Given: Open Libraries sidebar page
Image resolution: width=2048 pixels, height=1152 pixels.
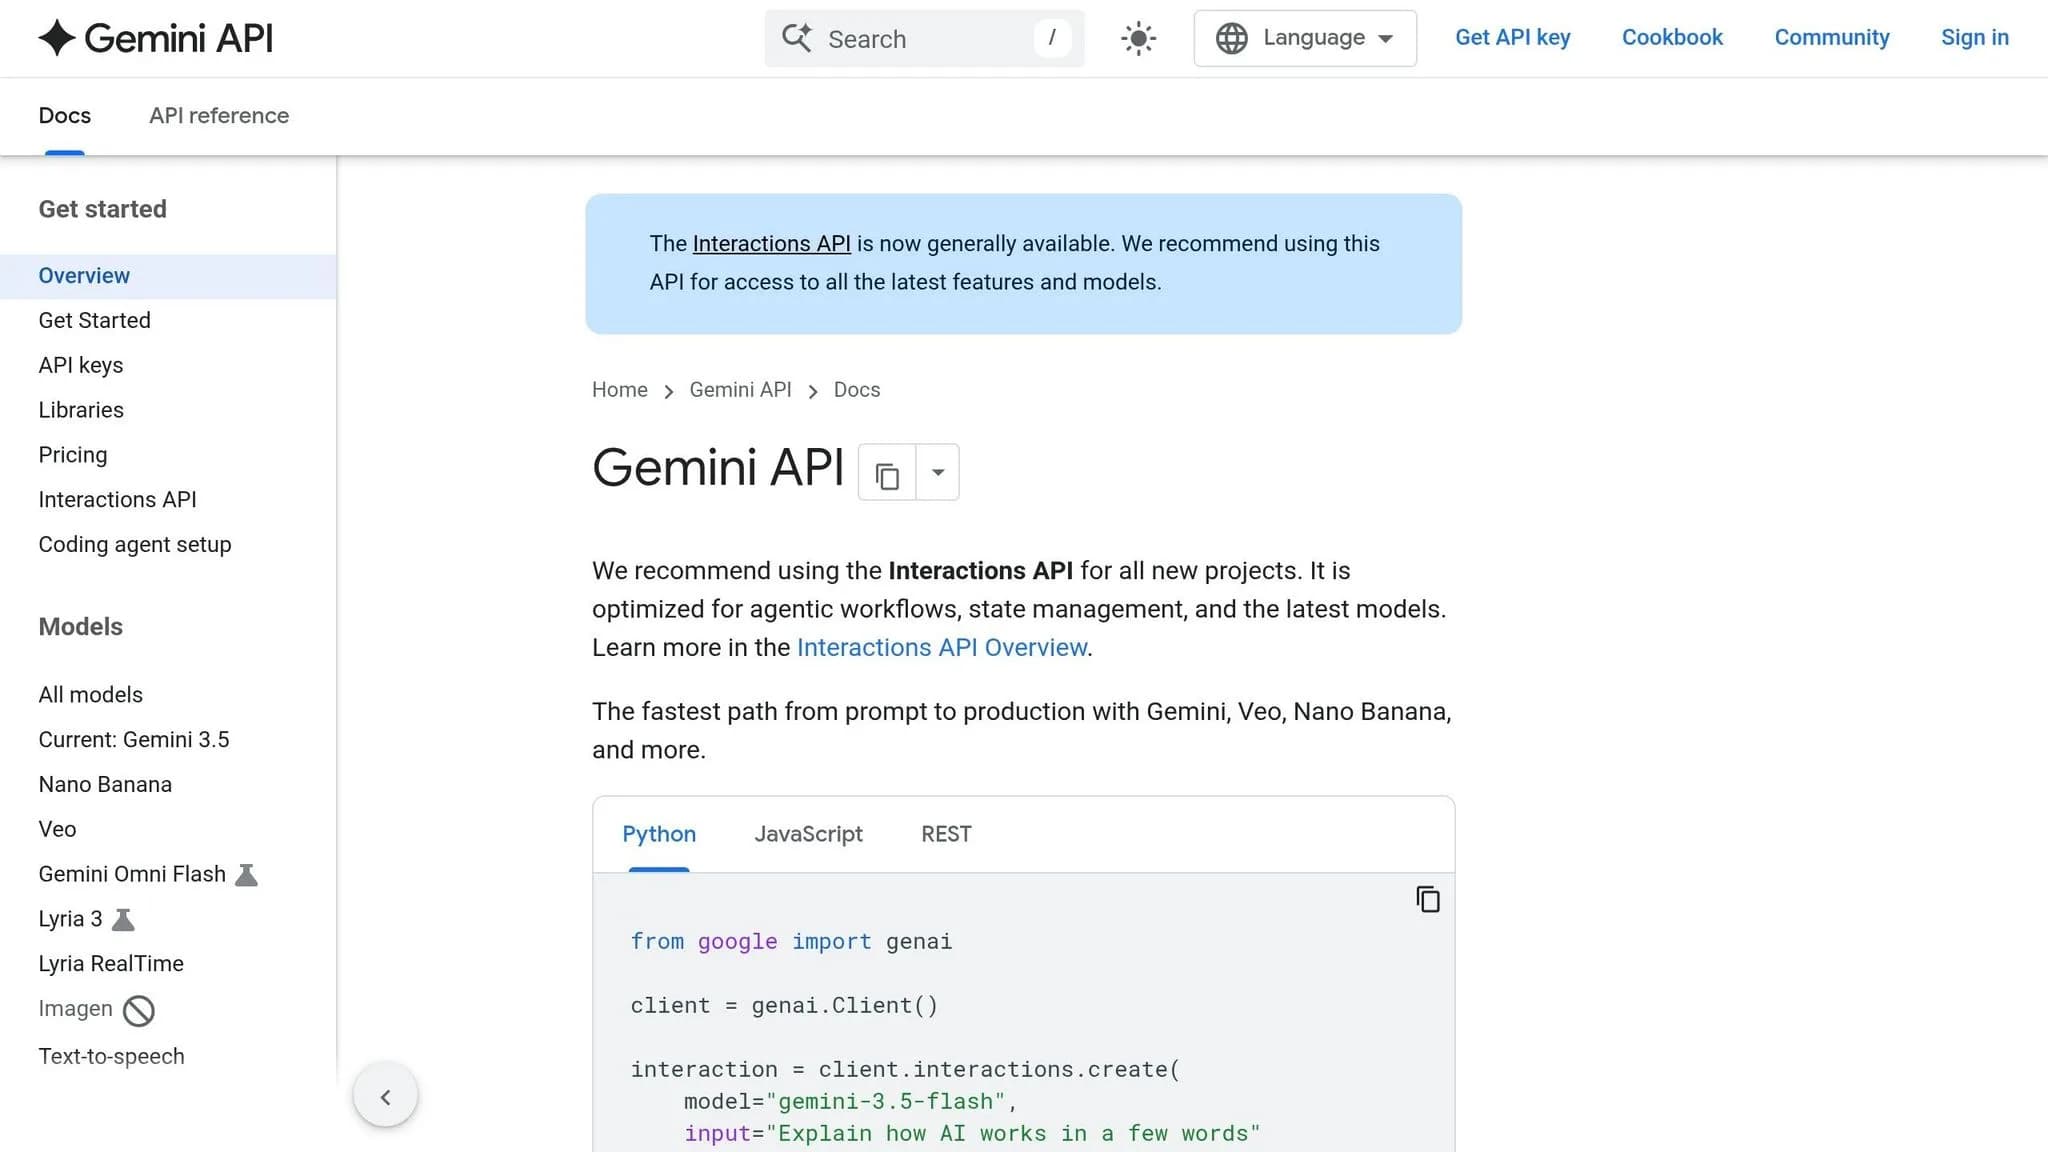Looking at the screenshot, I should [80, 410].
